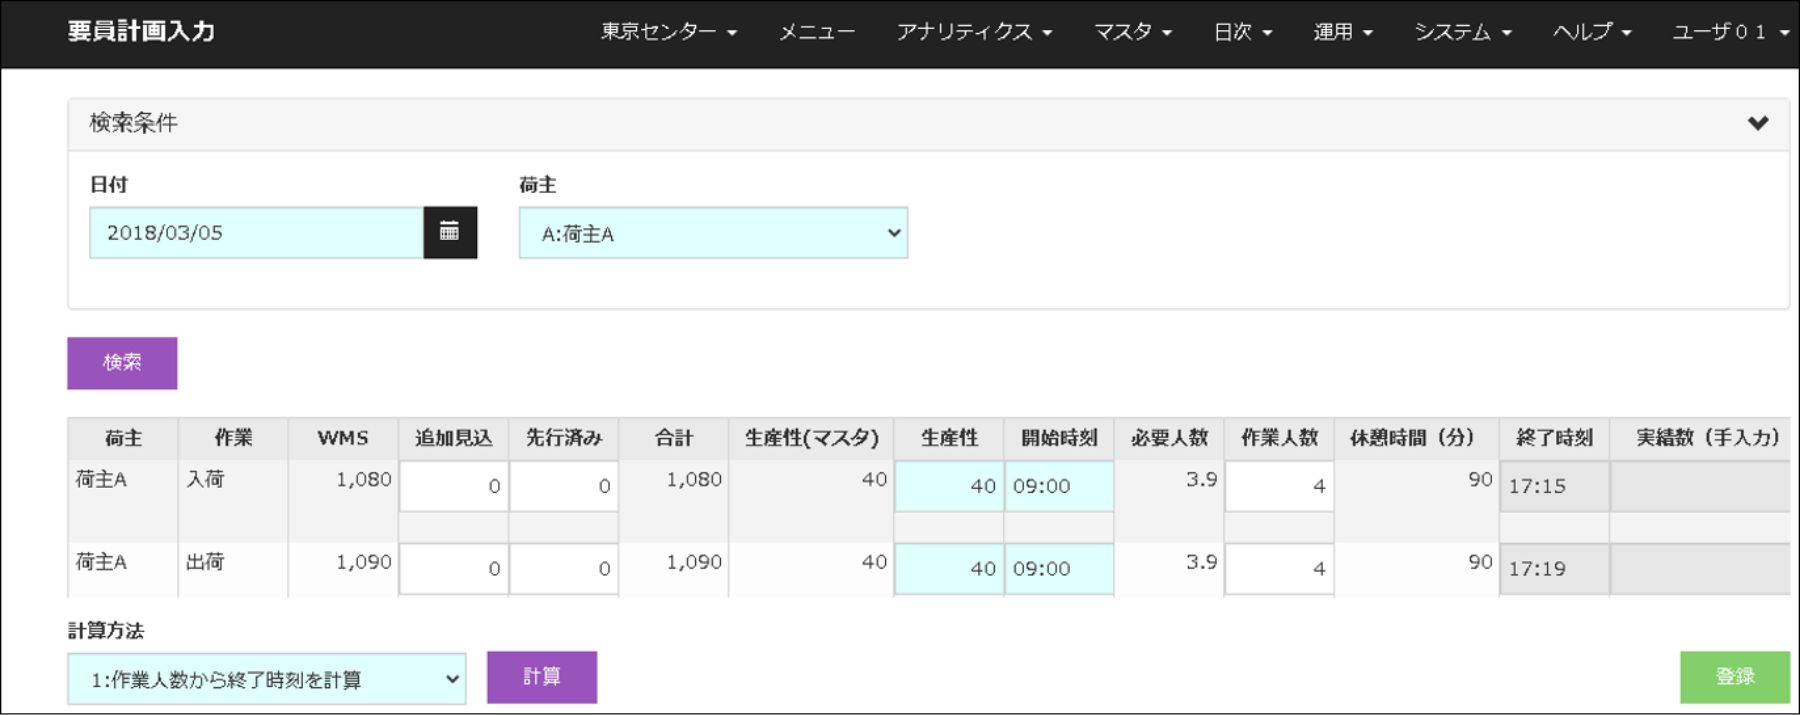Click the メニュー navigation item
This screenshot has width=1800, height=715.
pos(816,32)
